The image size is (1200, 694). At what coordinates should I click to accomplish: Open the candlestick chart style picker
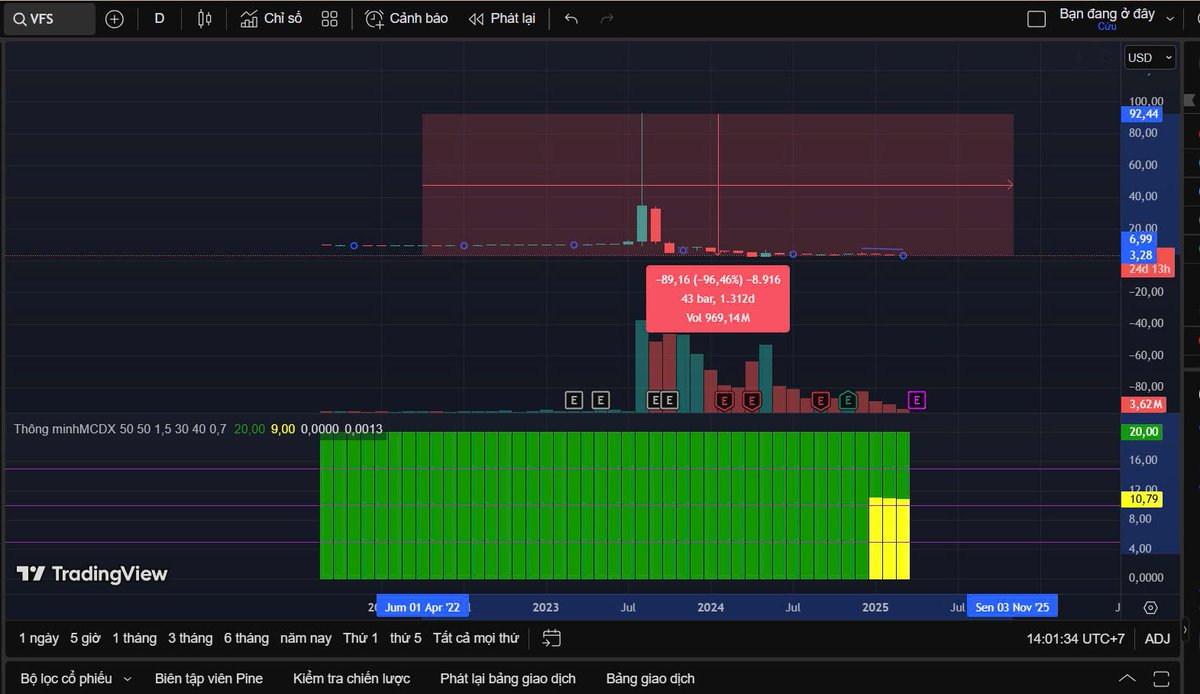205,19
